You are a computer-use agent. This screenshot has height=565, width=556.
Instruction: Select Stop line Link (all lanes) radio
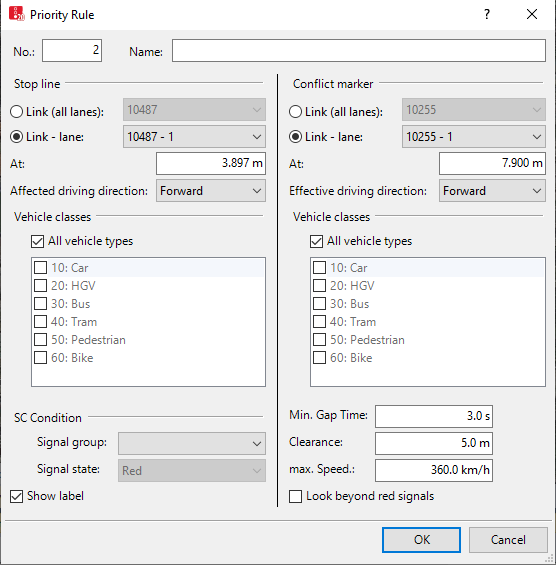(x=17, y=112)
